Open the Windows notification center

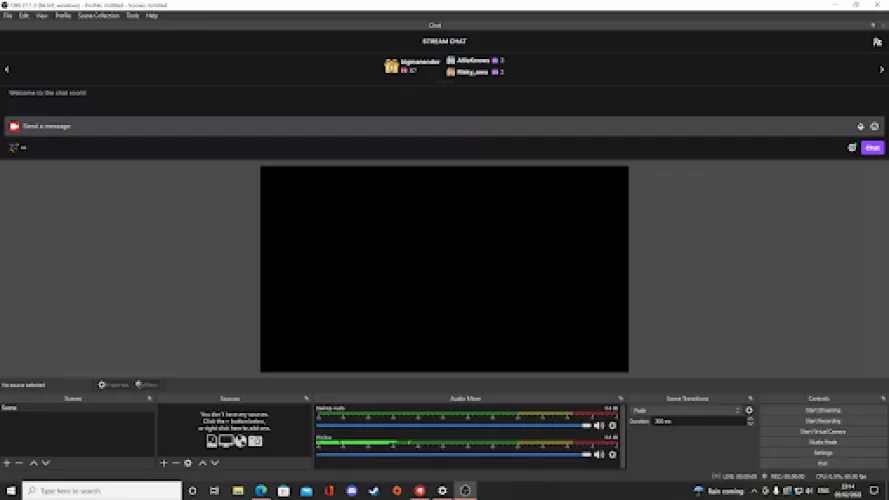[874, 491]
